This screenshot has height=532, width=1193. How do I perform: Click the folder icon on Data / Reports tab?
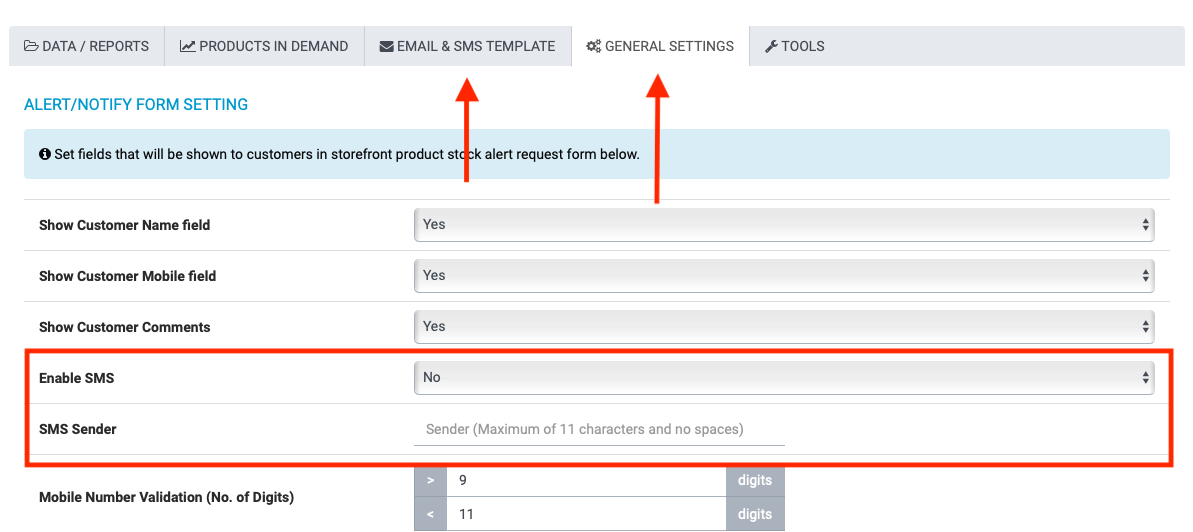tap(31, 46)
